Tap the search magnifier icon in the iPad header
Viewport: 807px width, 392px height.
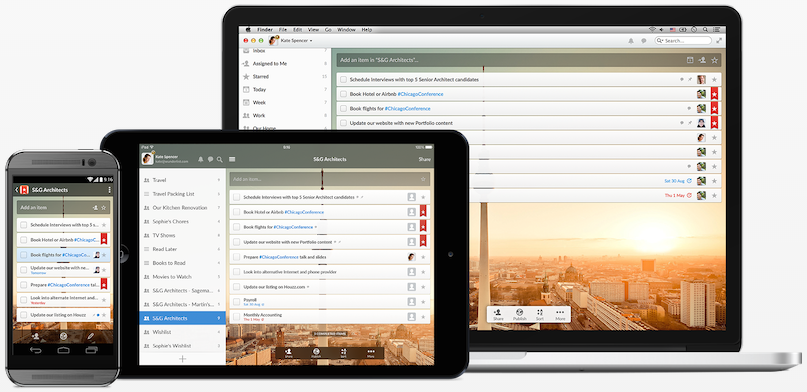pos(220,159)
